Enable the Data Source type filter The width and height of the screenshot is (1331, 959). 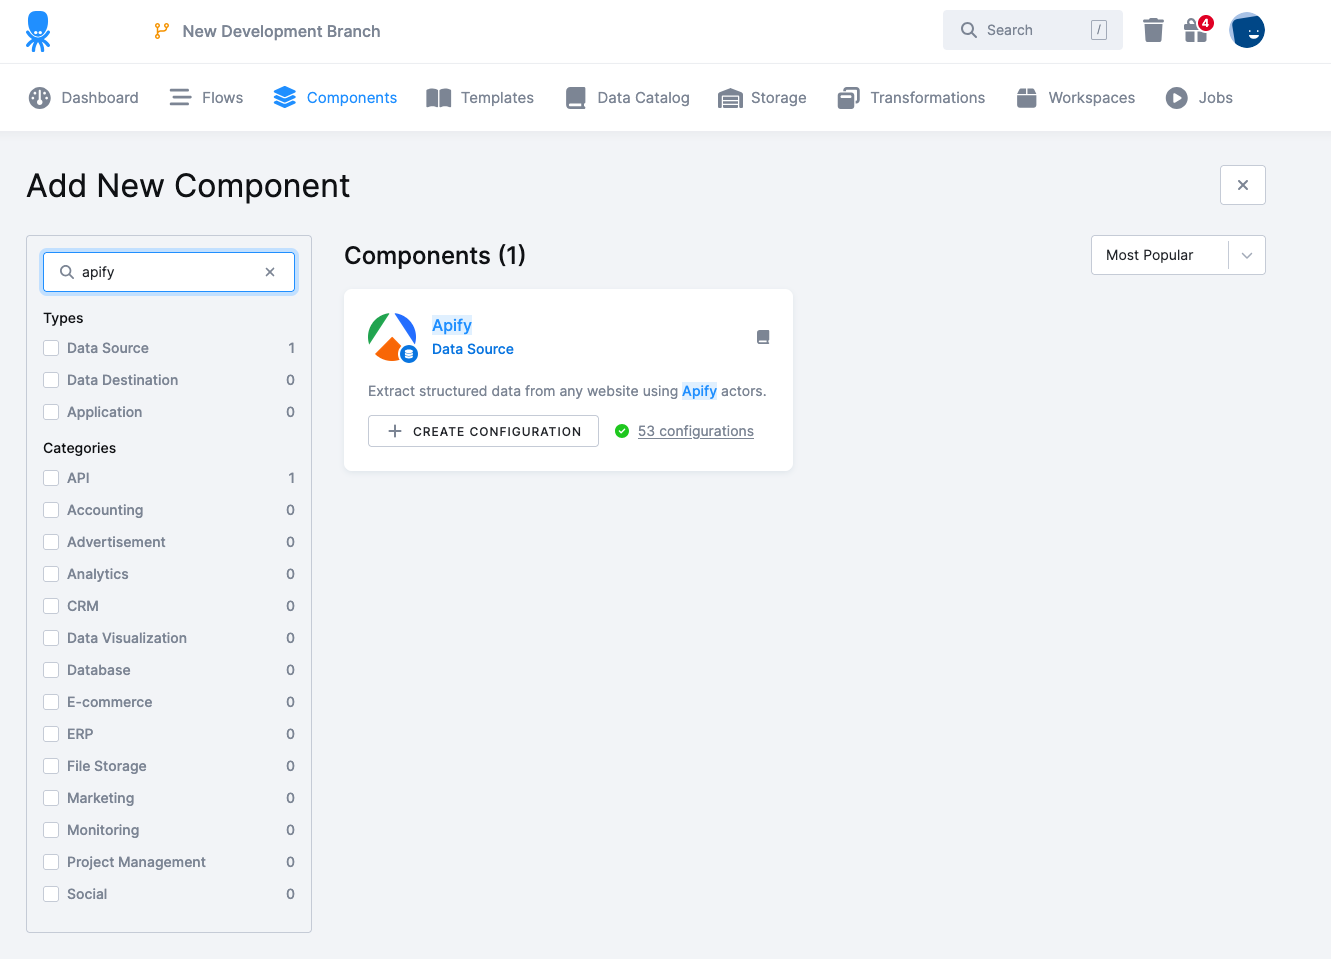pos(51,348)
